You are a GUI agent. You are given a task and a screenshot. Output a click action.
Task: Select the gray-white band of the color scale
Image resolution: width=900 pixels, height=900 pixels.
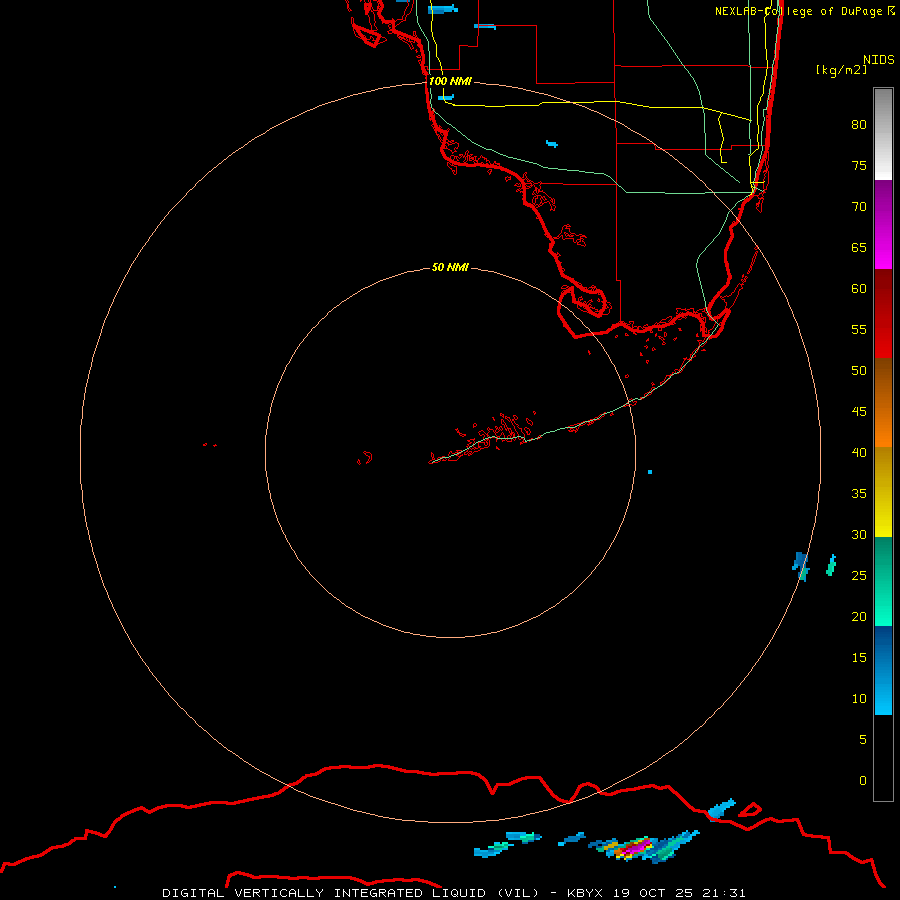[883, 134]
